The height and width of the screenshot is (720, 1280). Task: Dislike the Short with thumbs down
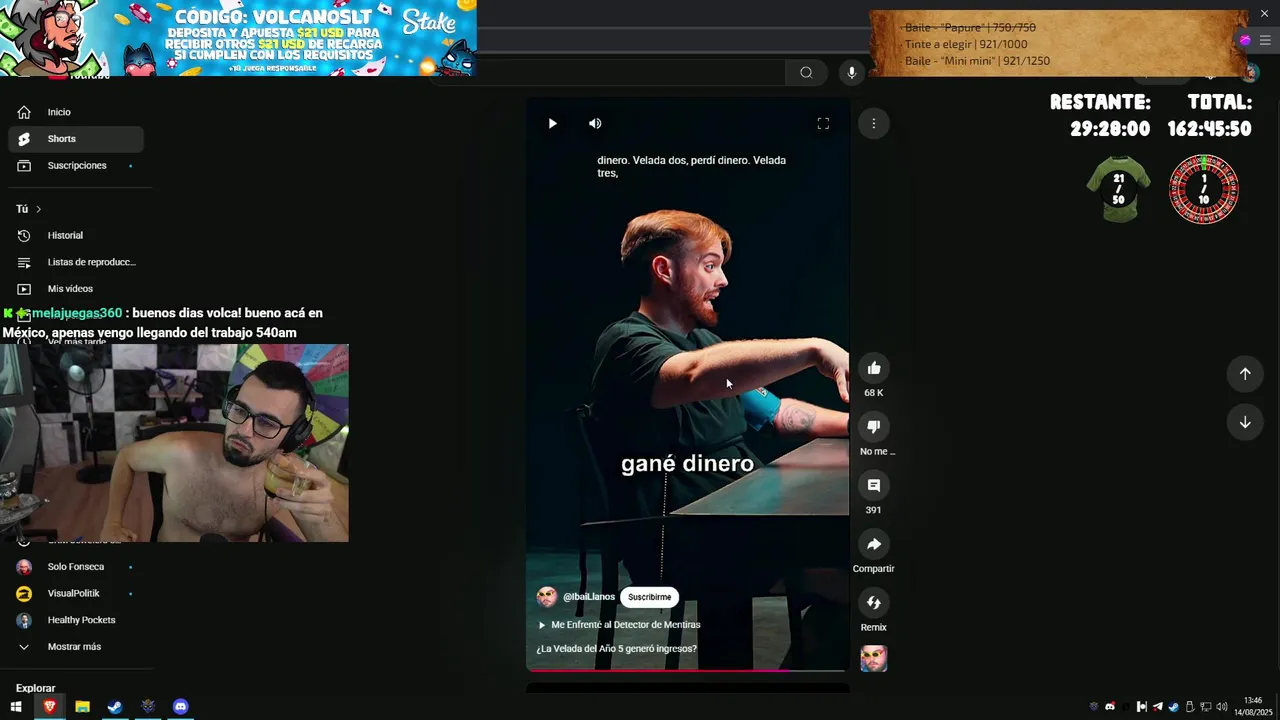pyautogui.click(x=873, y=426)
